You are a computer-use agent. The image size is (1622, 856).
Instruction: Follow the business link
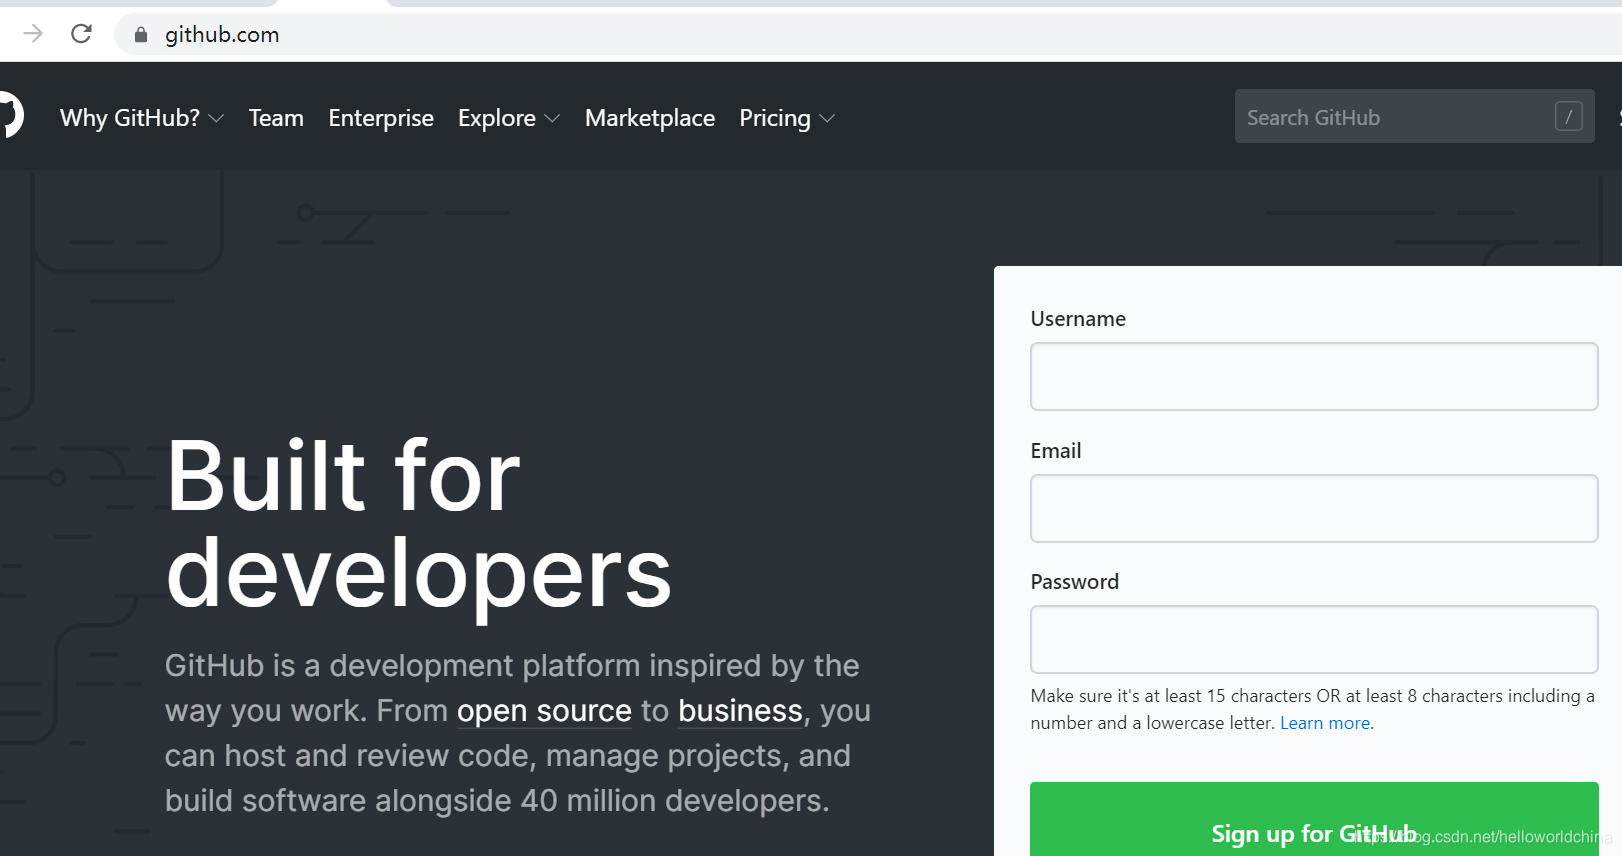(x=740, y=711)
